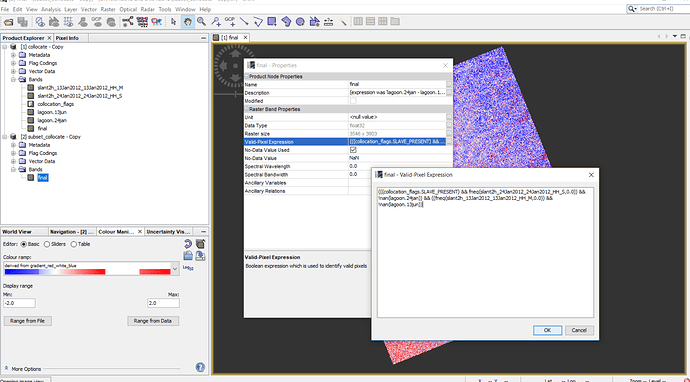690x382 pixels.
Task: Open the Optical menu
Action: coord(128,9)
